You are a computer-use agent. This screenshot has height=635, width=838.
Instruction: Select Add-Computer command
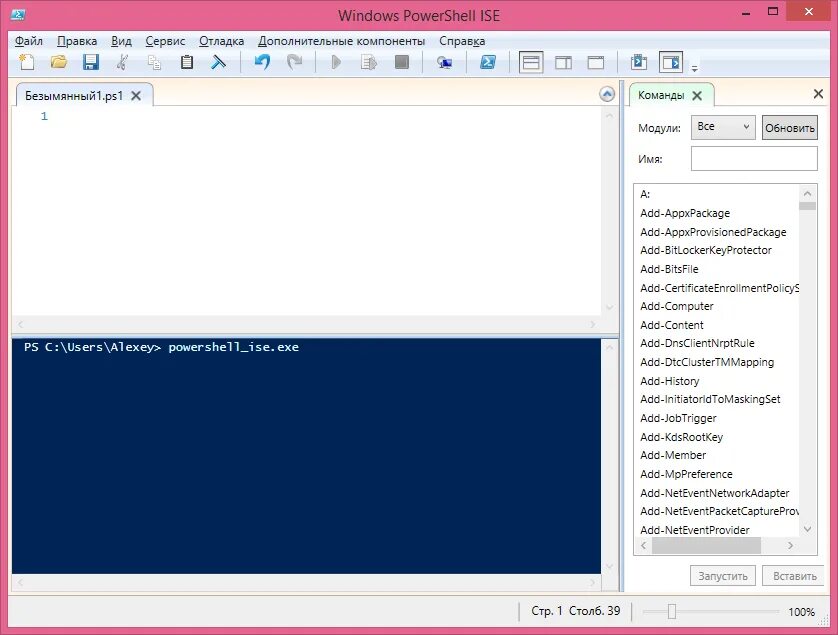click(x=677, y=306)
